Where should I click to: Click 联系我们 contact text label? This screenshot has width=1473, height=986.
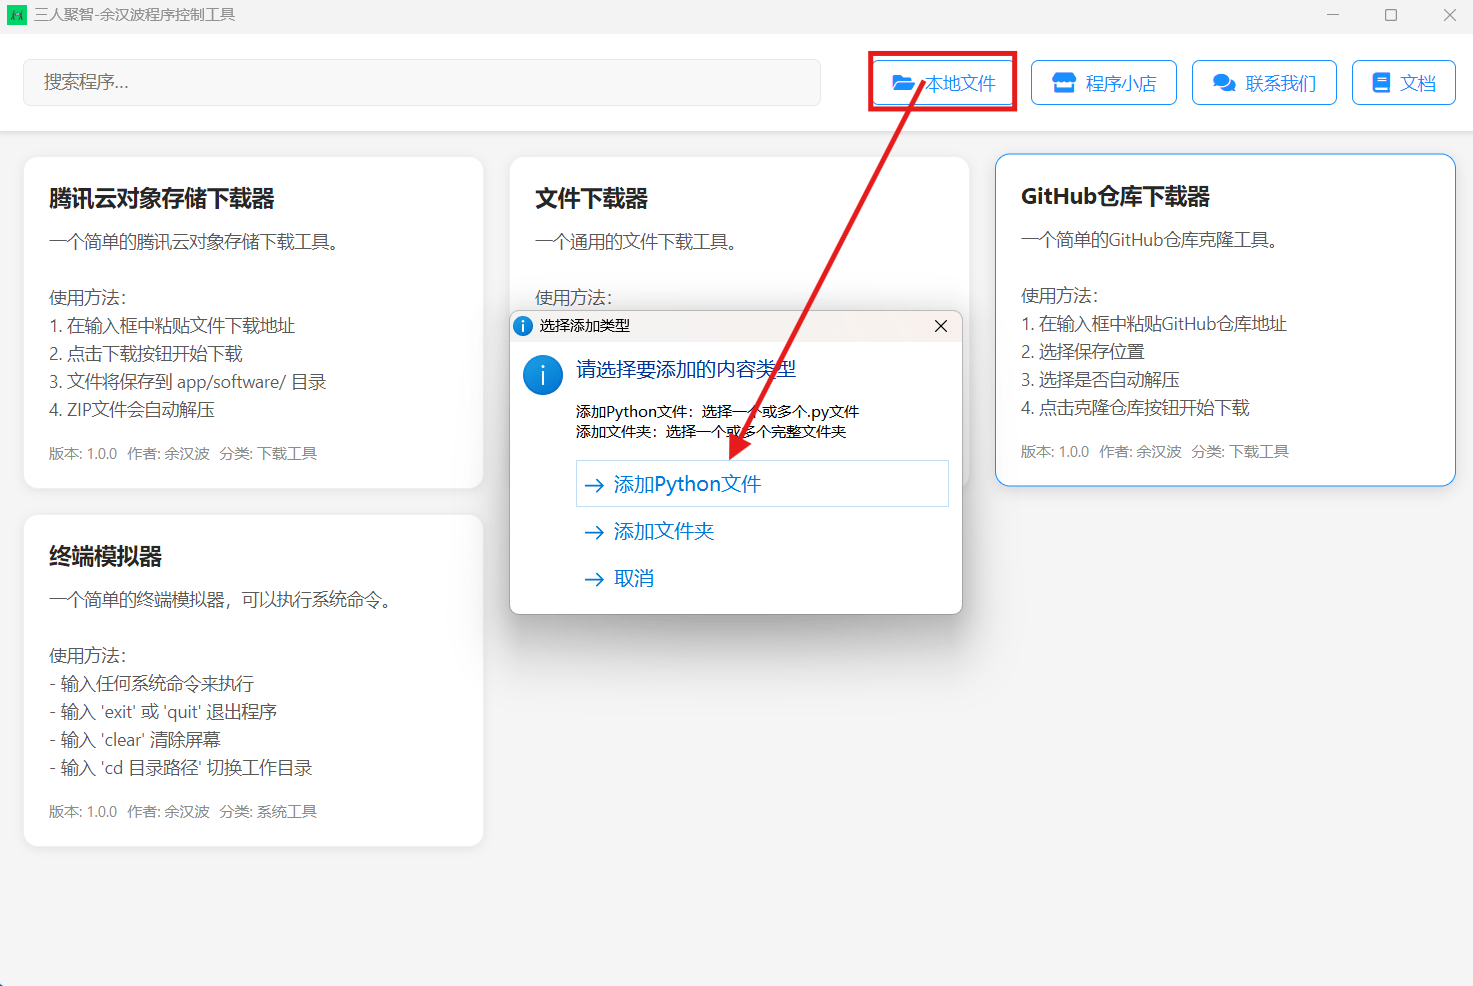click(1280, 83)
